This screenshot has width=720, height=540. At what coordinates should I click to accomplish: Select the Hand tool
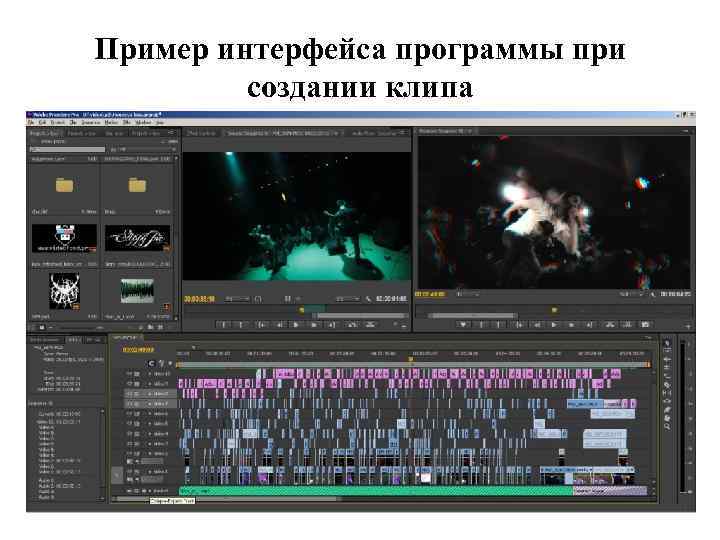click(x=667, y=417)
